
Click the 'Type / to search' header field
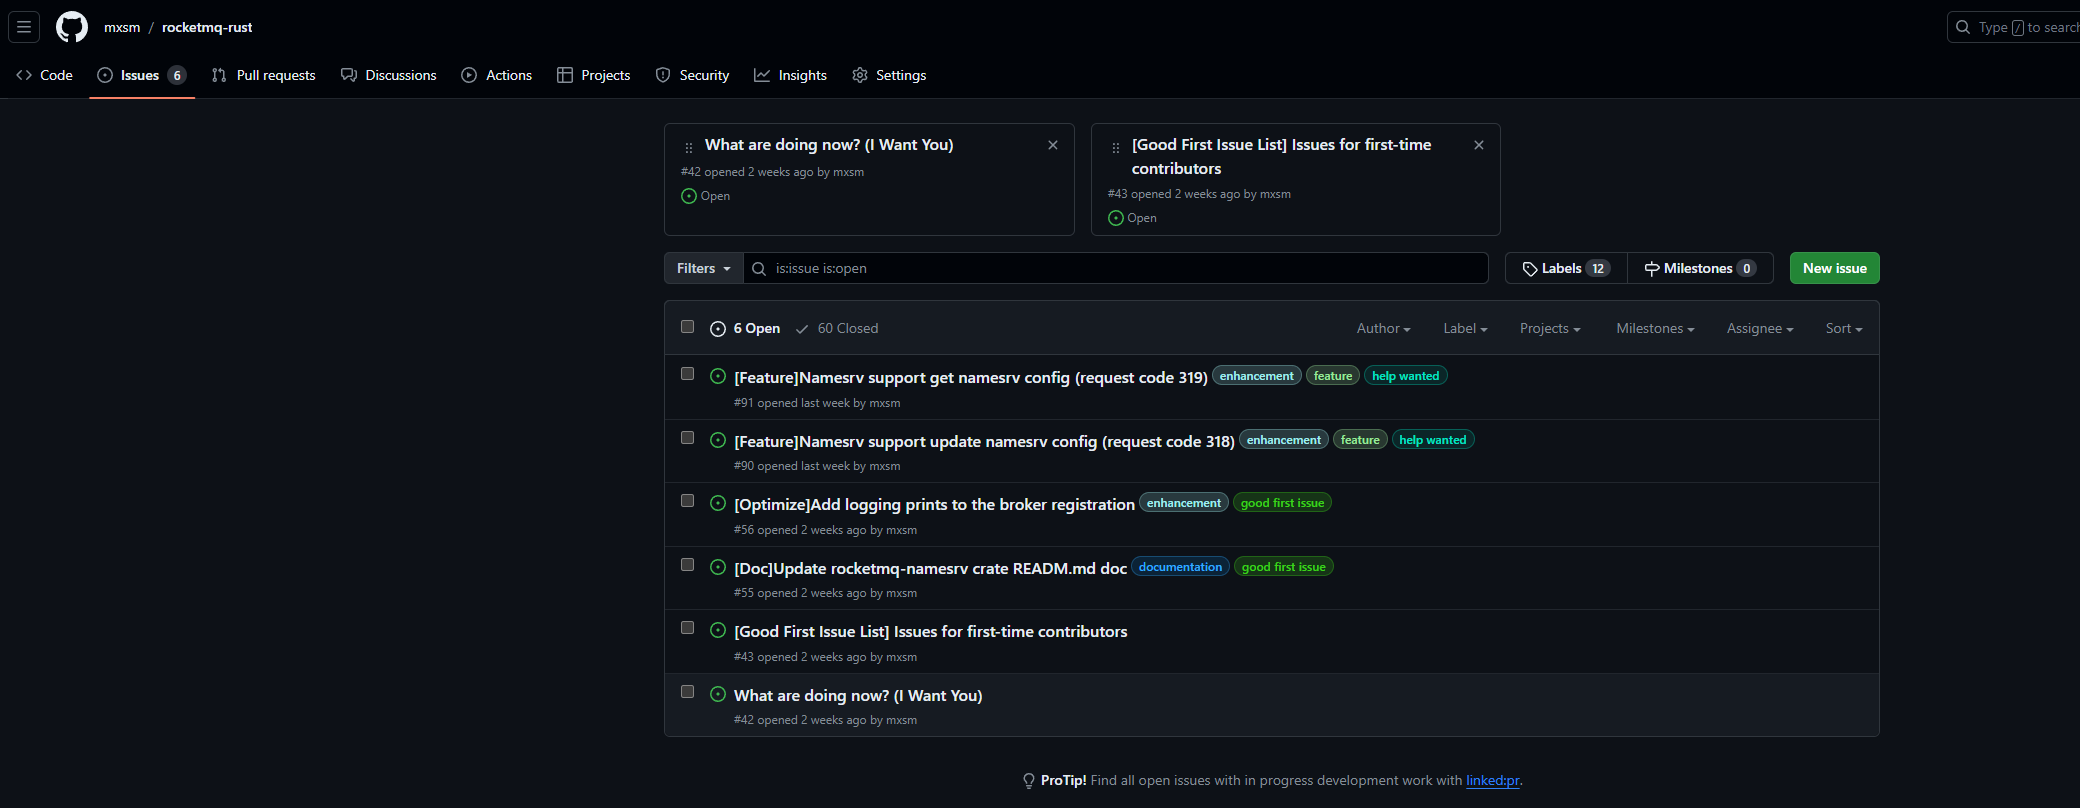[2015, 27]
